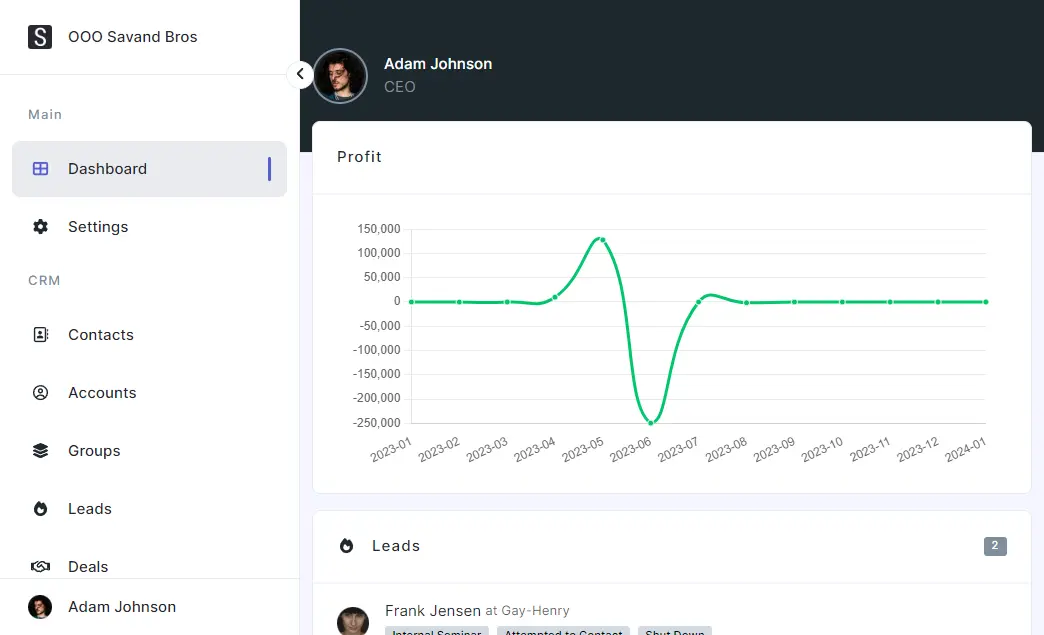Image resolution: width=1044 pixels, height=635 pixels.
Task: Collapse the sidebar with the chevron button
Action: coord(300,74)
